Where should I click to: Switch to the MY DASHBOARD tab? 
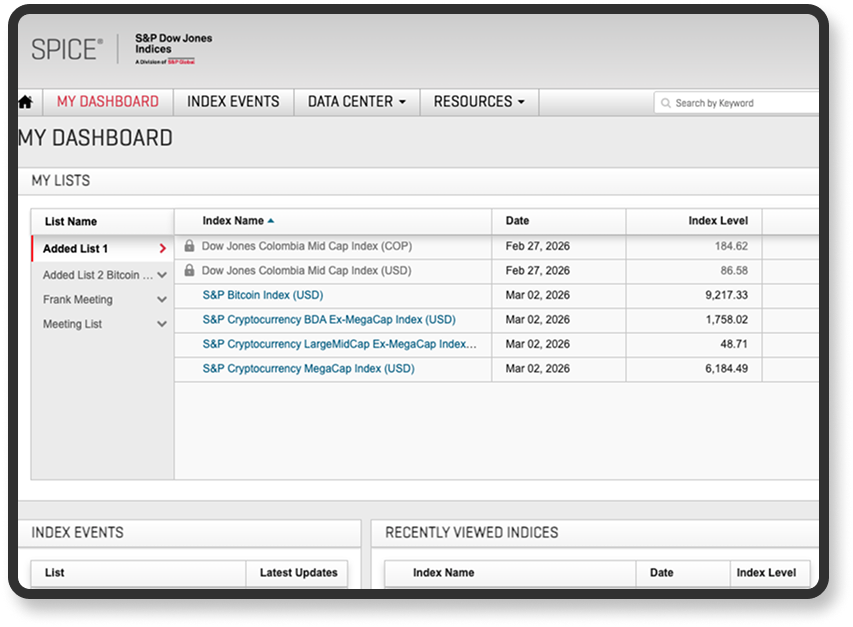108,101
